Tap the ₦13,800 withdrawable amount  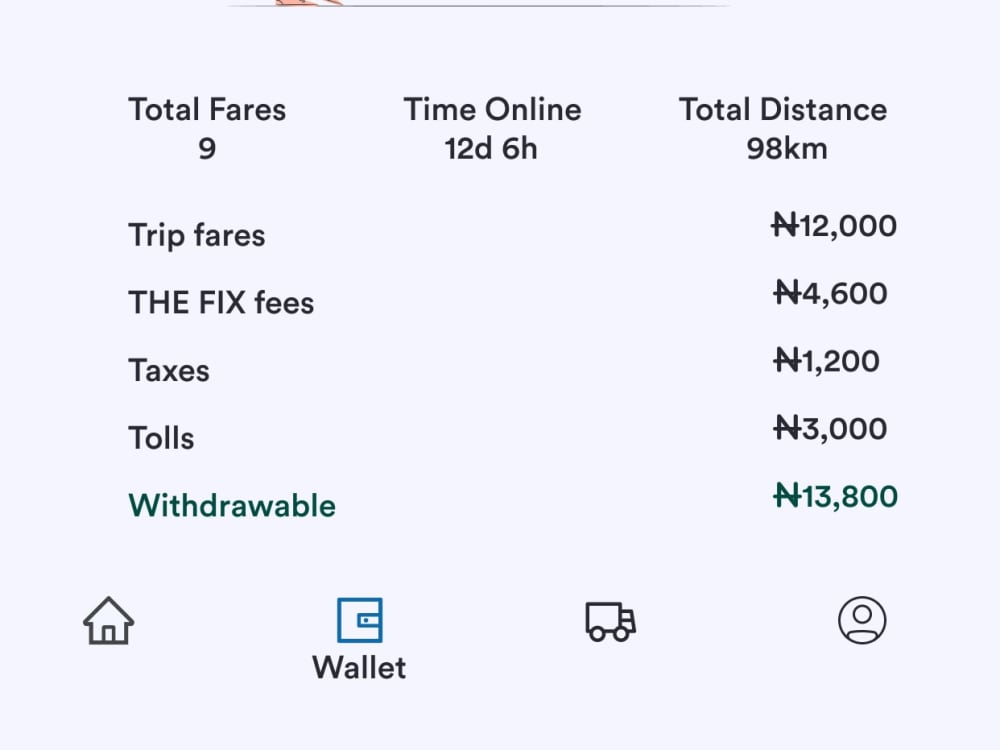(835, 496)
